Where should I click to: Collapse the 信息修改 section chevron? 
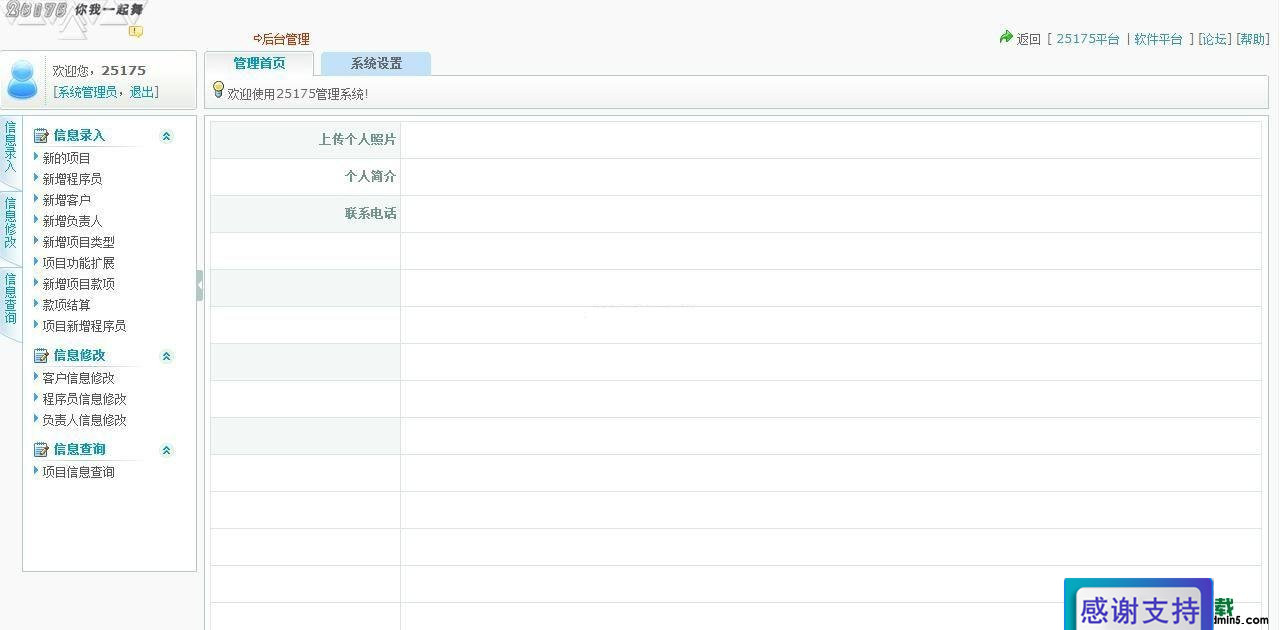coord(167,356)
